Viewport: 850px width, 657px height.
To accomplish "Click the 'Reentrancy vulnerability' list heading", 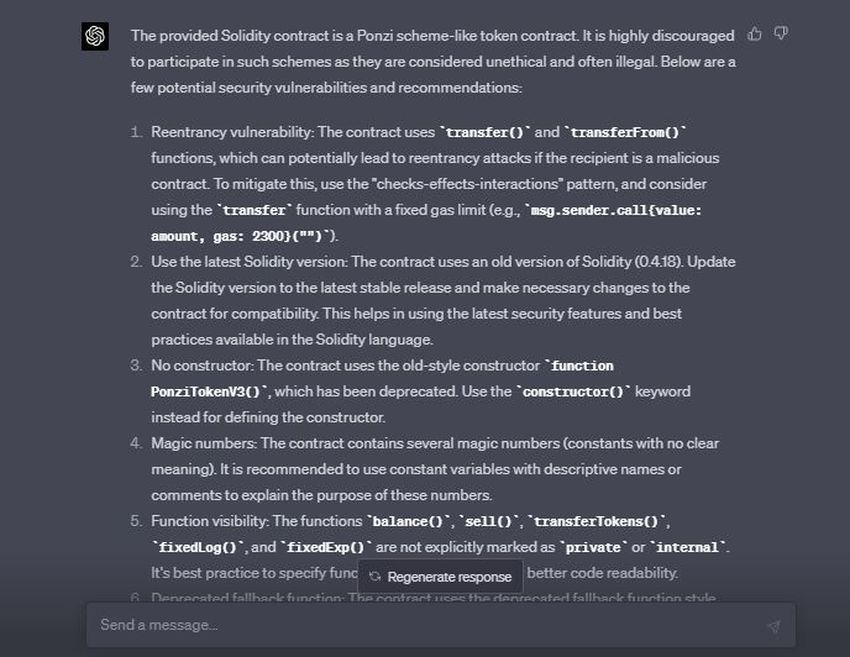I will (x=232, y=132).
